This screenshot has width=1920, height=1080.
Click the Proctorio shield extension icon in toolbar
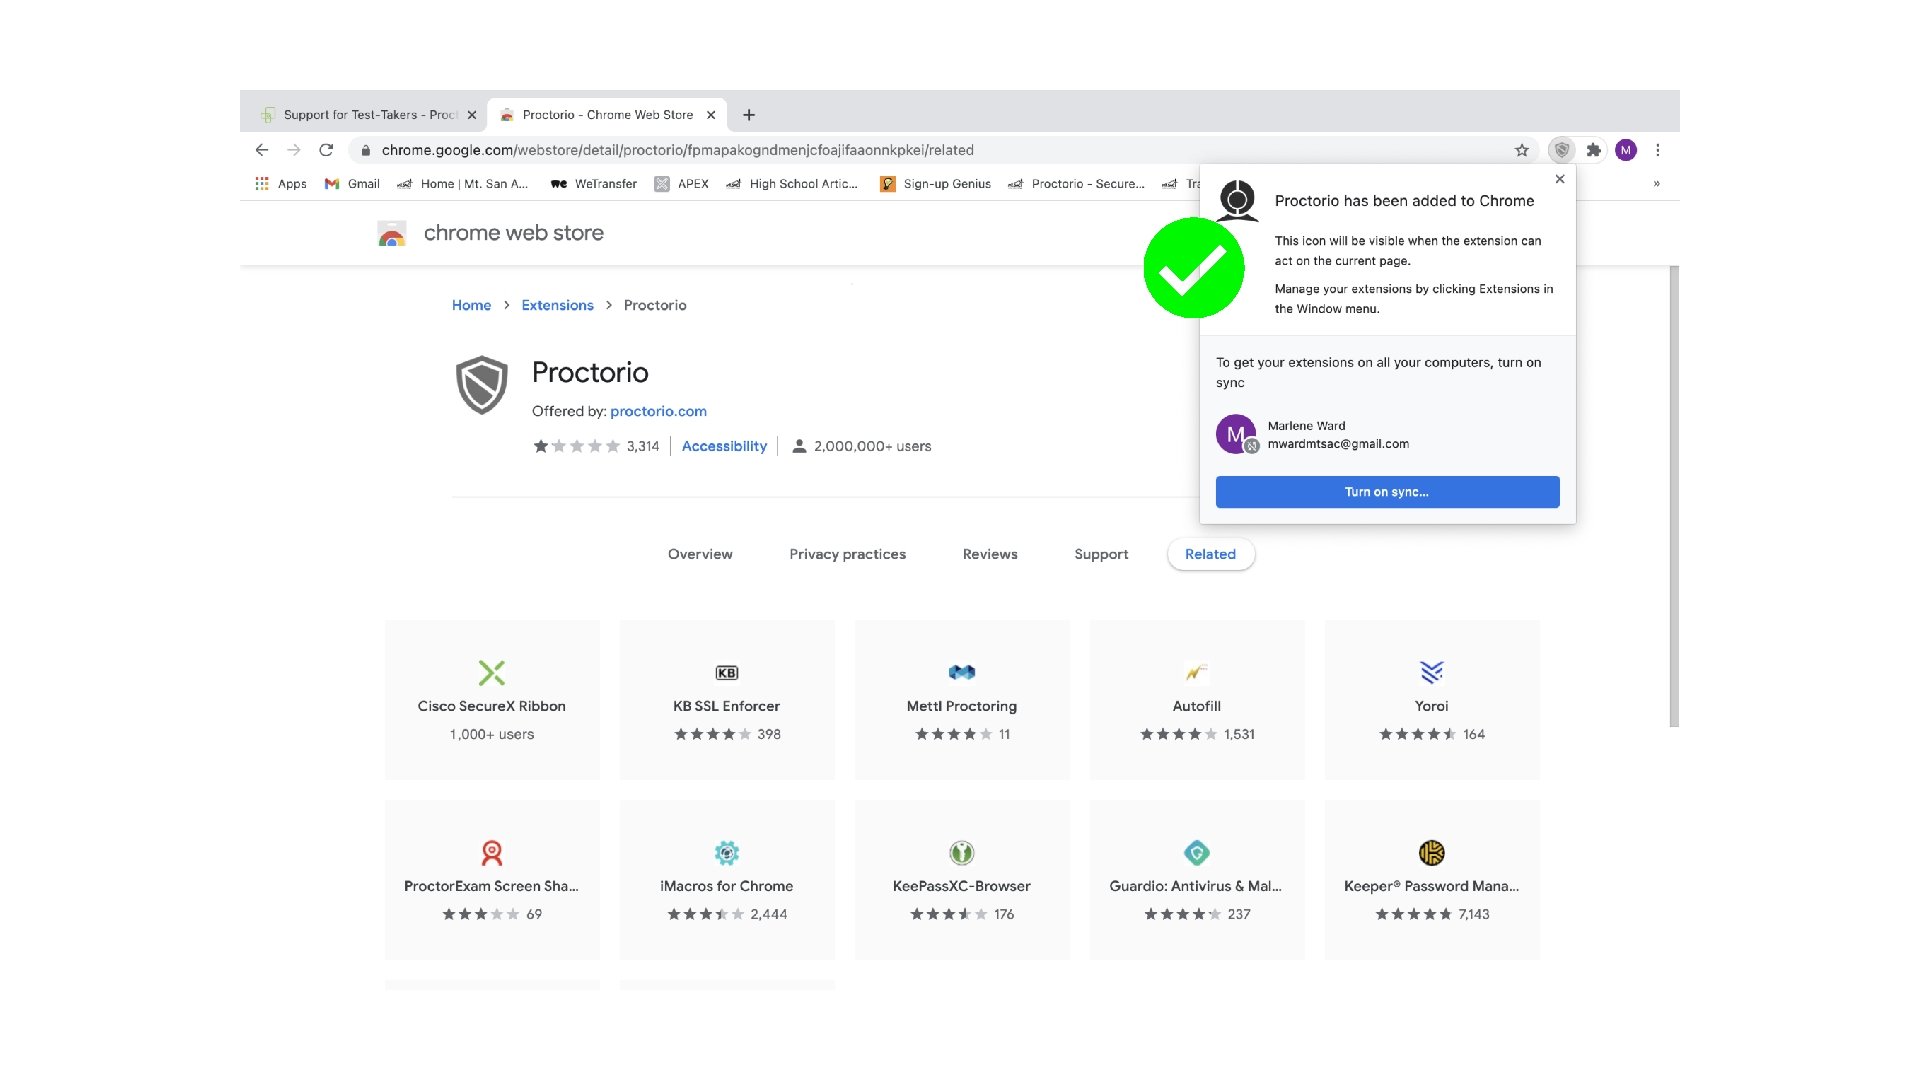1561,150
